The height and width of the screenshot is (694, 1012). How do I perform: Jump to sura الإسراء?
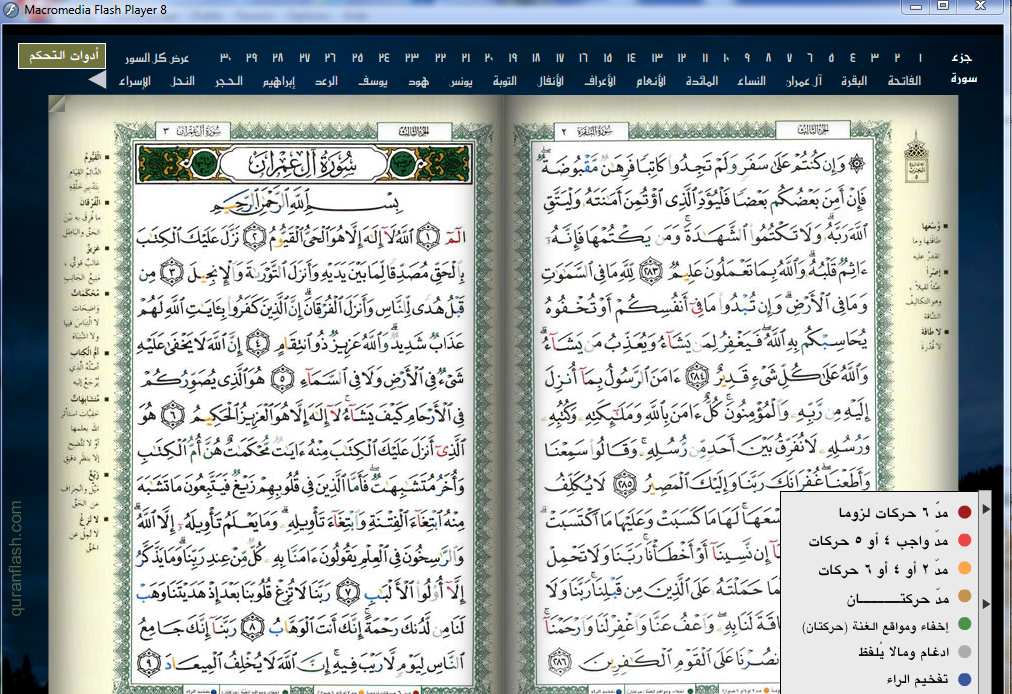click(x=135, y=81)
